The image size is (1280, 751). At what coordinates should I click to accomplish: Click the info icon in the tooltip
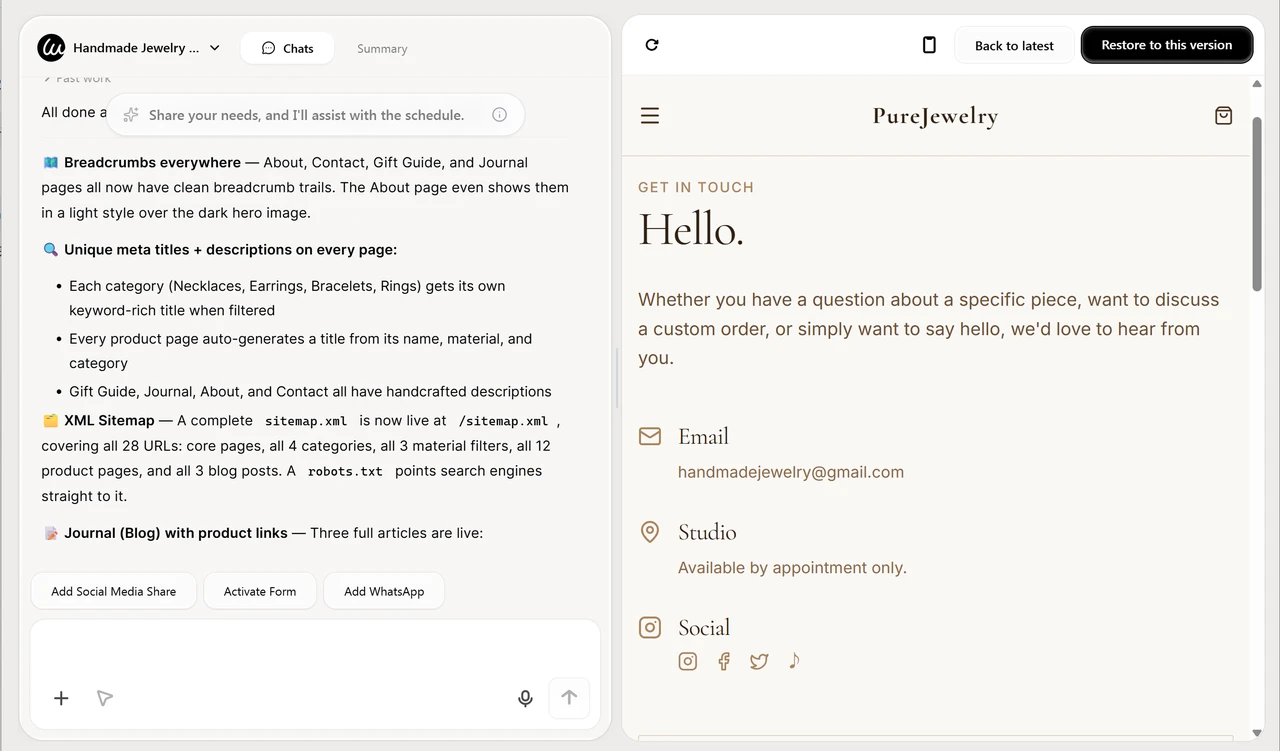499,115
